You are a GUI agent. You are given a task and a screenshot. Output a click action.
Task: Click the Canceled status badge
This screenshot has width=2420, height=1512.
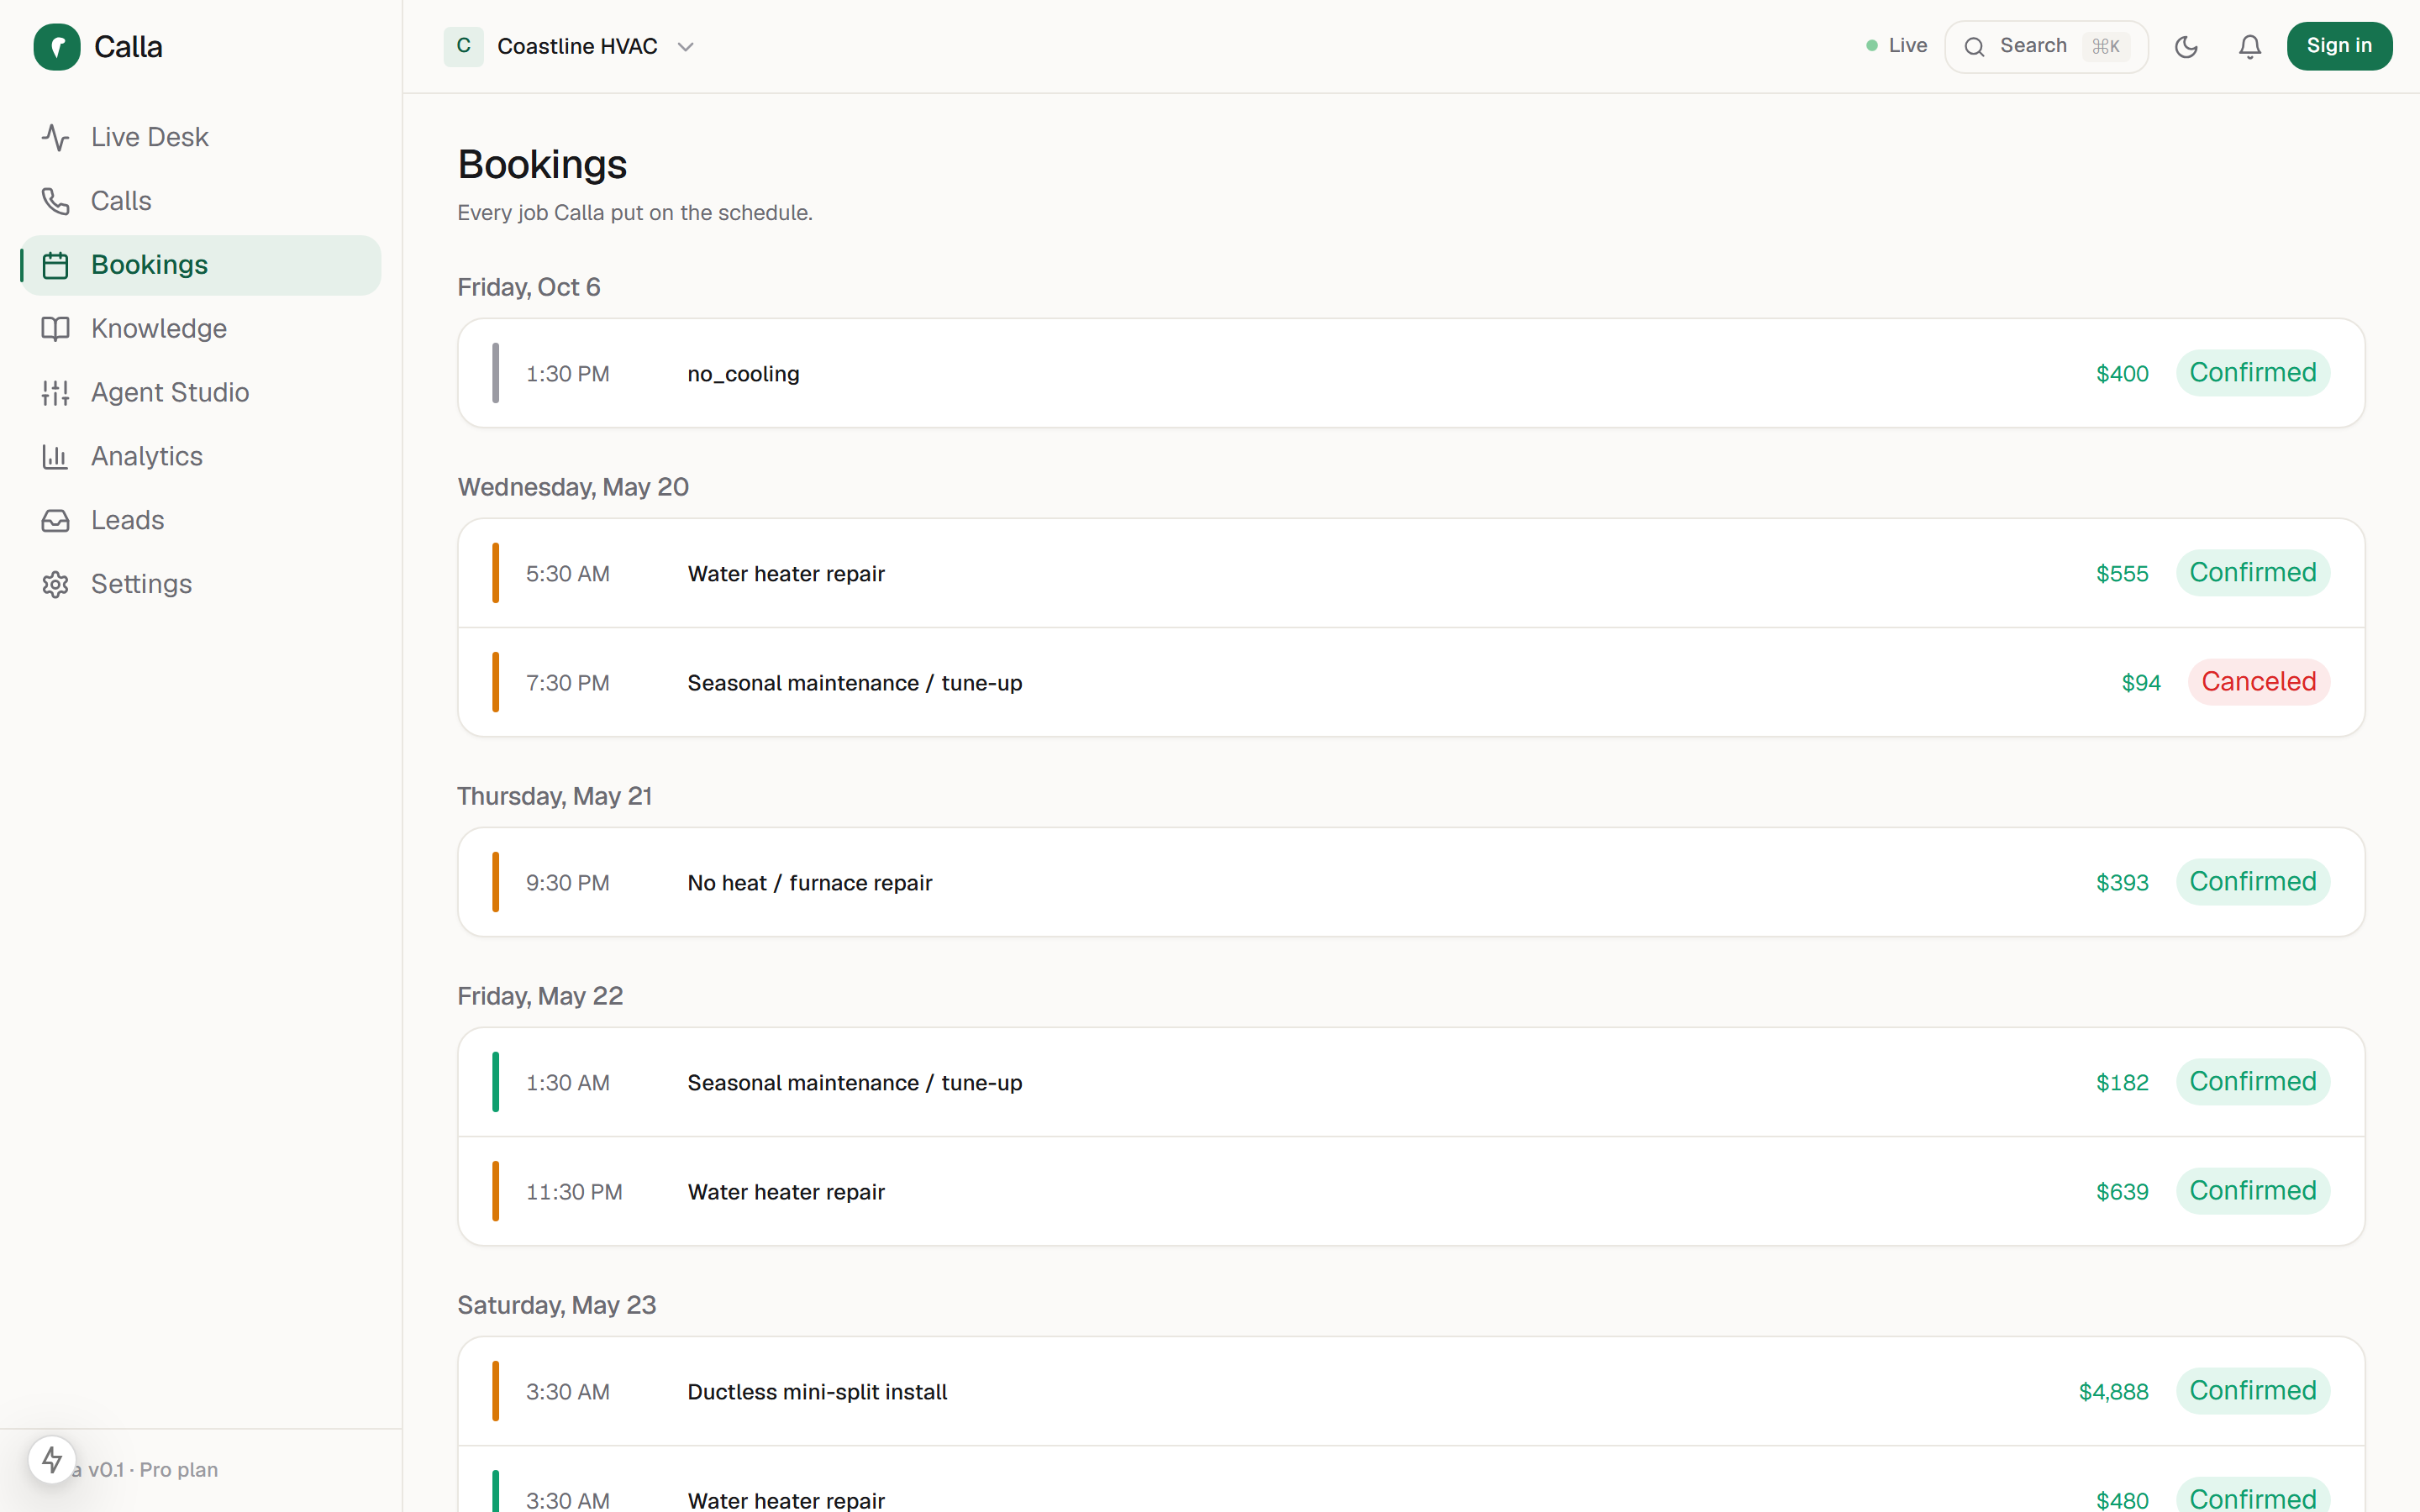tap(2258, 682)
